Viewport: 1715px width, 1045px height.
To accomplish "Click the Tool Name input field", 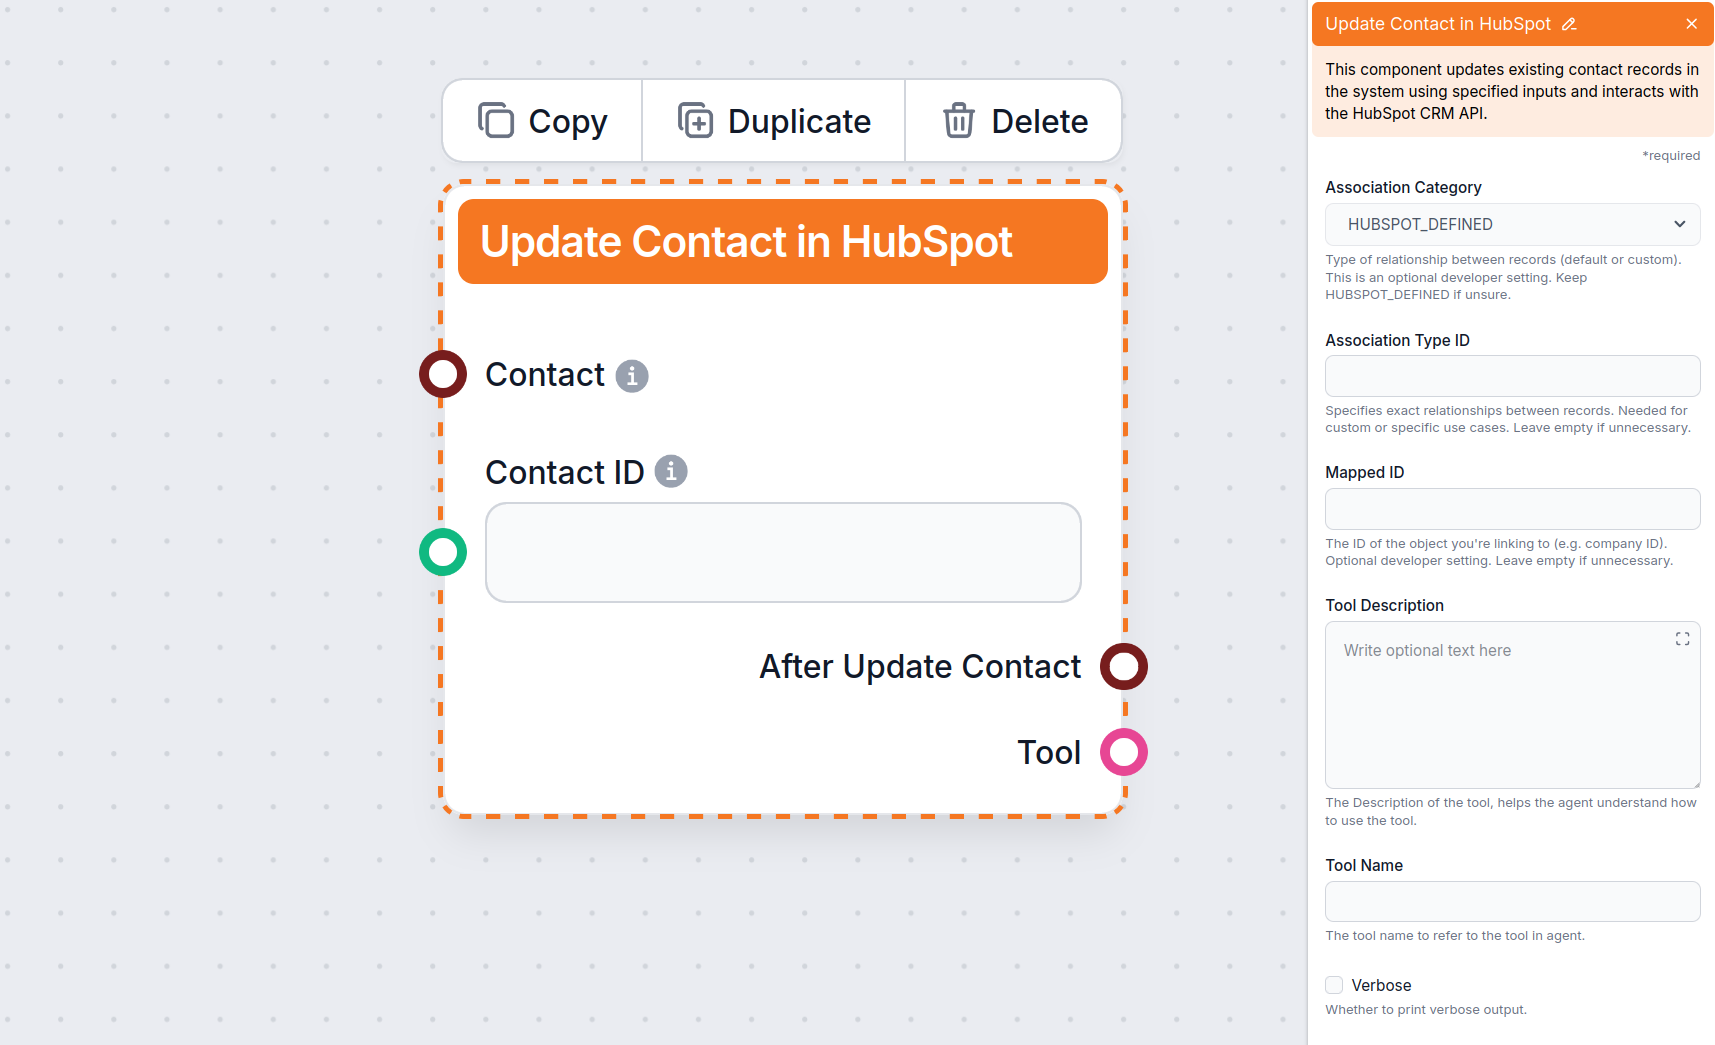I will [1511, 901].
